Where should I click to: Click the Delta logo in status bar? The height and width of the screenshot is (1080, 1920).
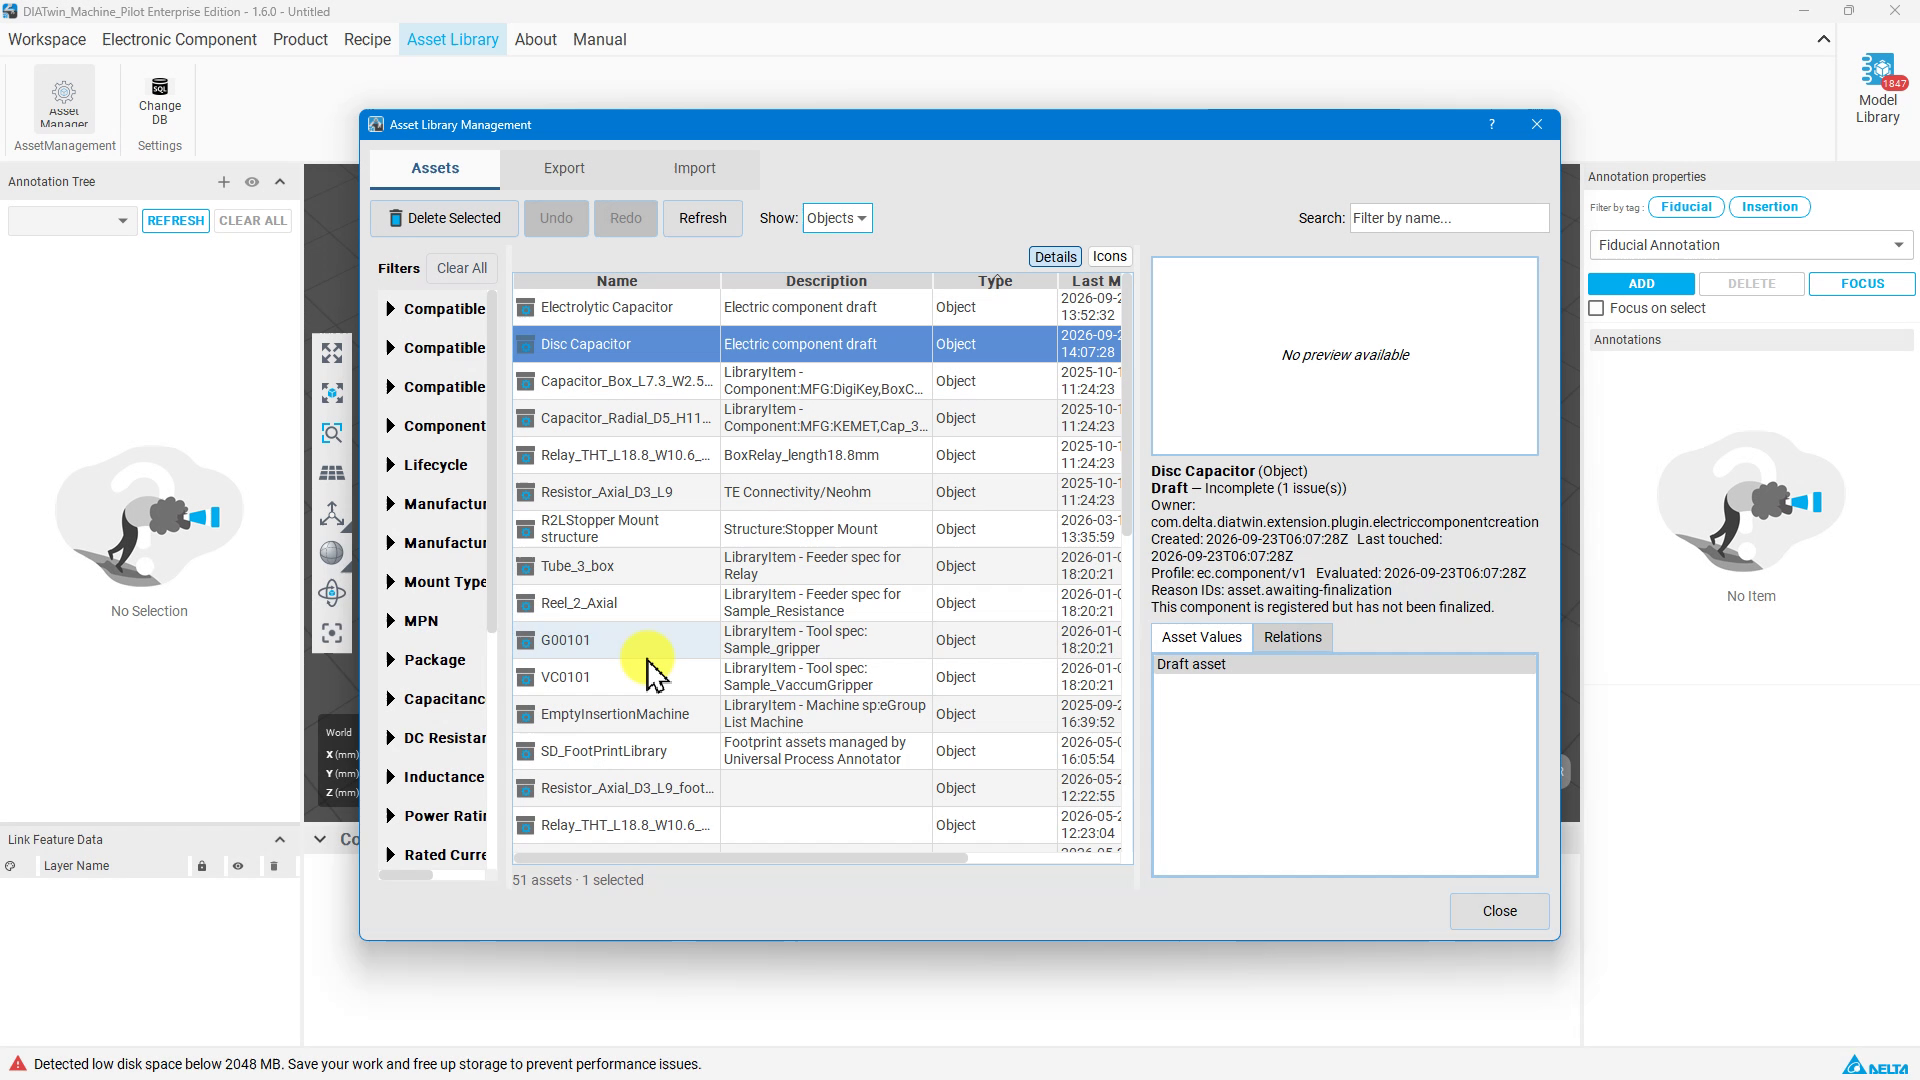click(x=1876, y=1065)
